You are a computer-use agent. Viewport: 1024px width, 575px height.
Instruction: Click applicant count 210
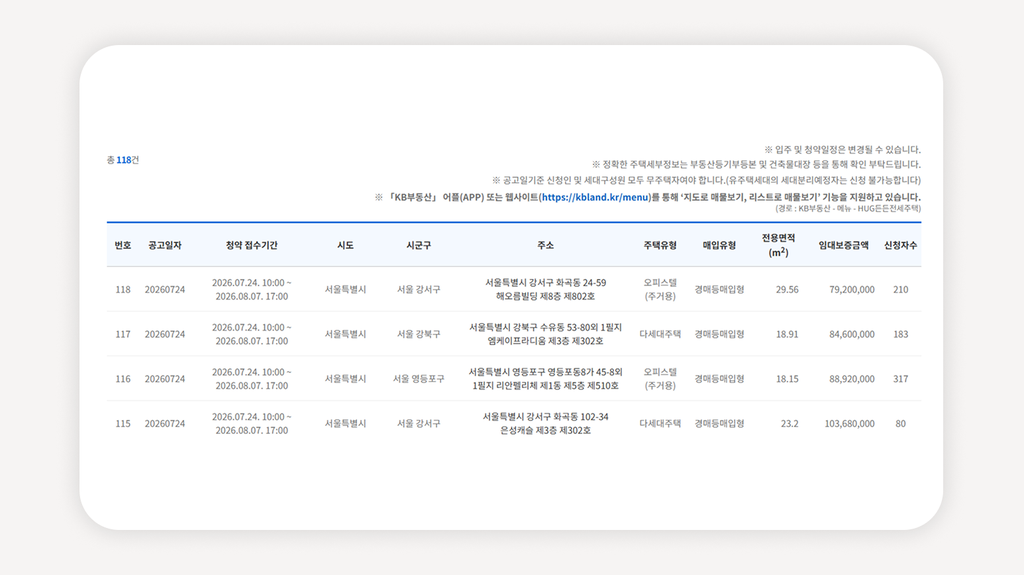click(x=901, y=289)
